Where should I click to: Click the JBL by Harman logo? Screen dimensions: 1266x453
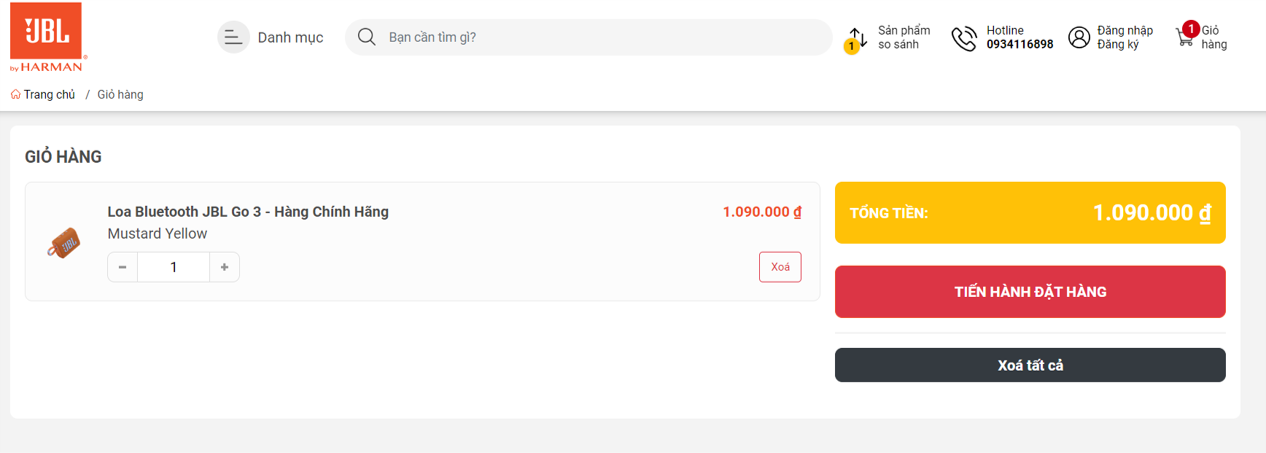(x=46, y=37)
